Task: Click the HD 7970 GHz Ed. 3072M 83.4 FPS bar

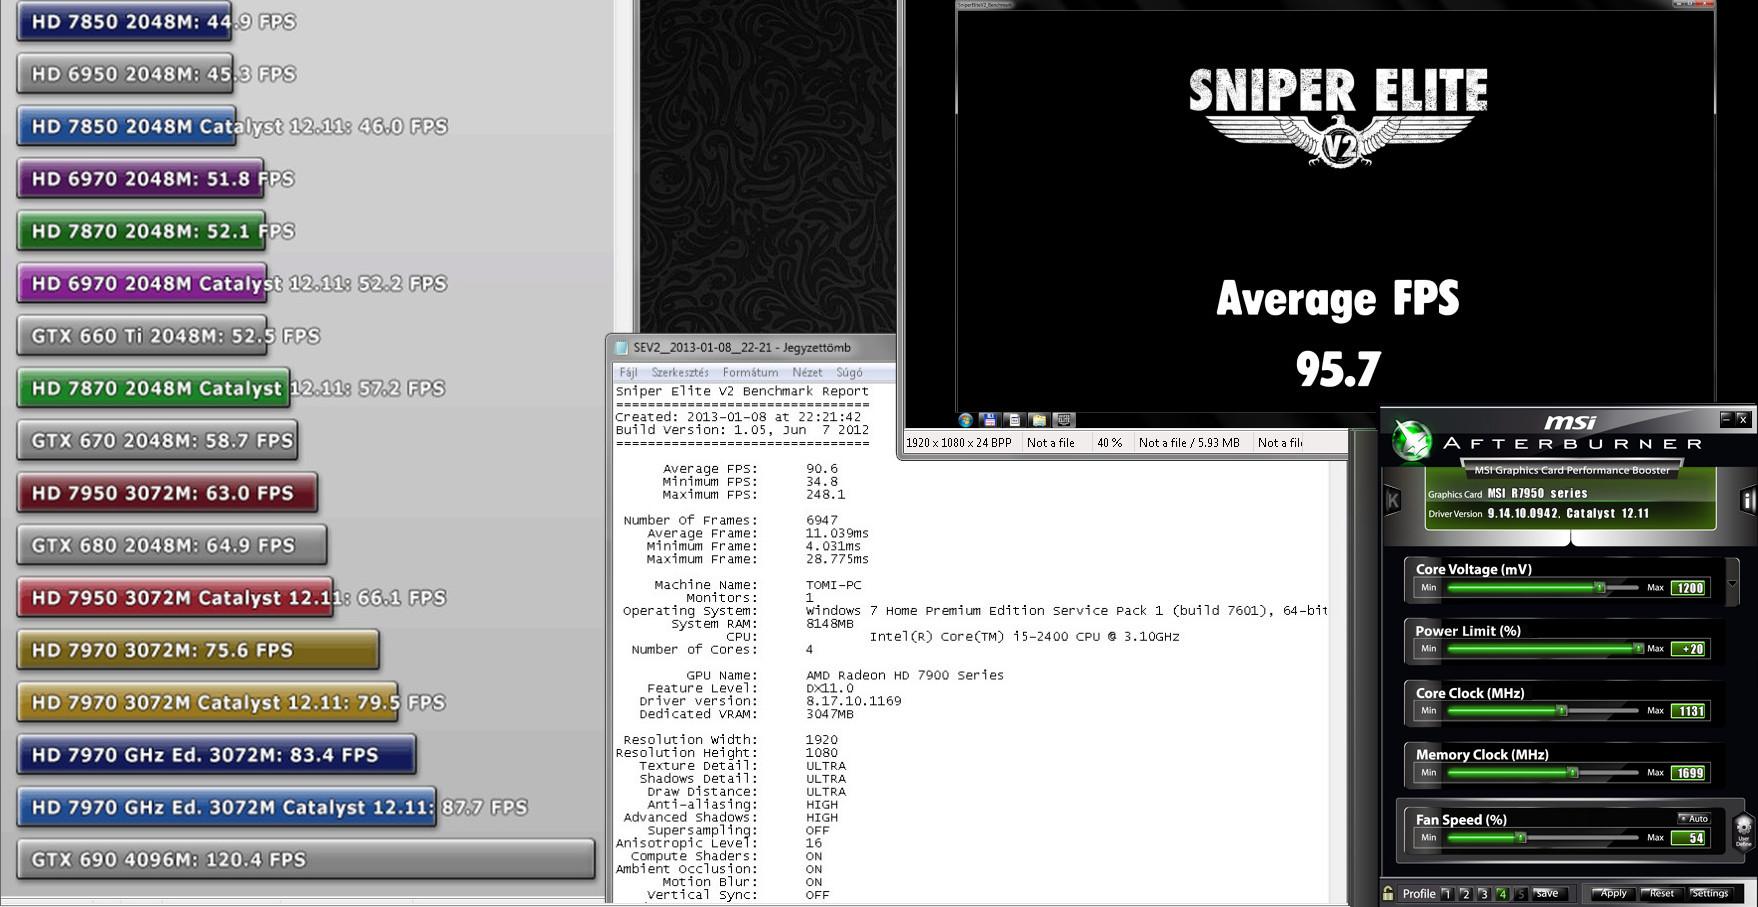Action: (216, 755)
